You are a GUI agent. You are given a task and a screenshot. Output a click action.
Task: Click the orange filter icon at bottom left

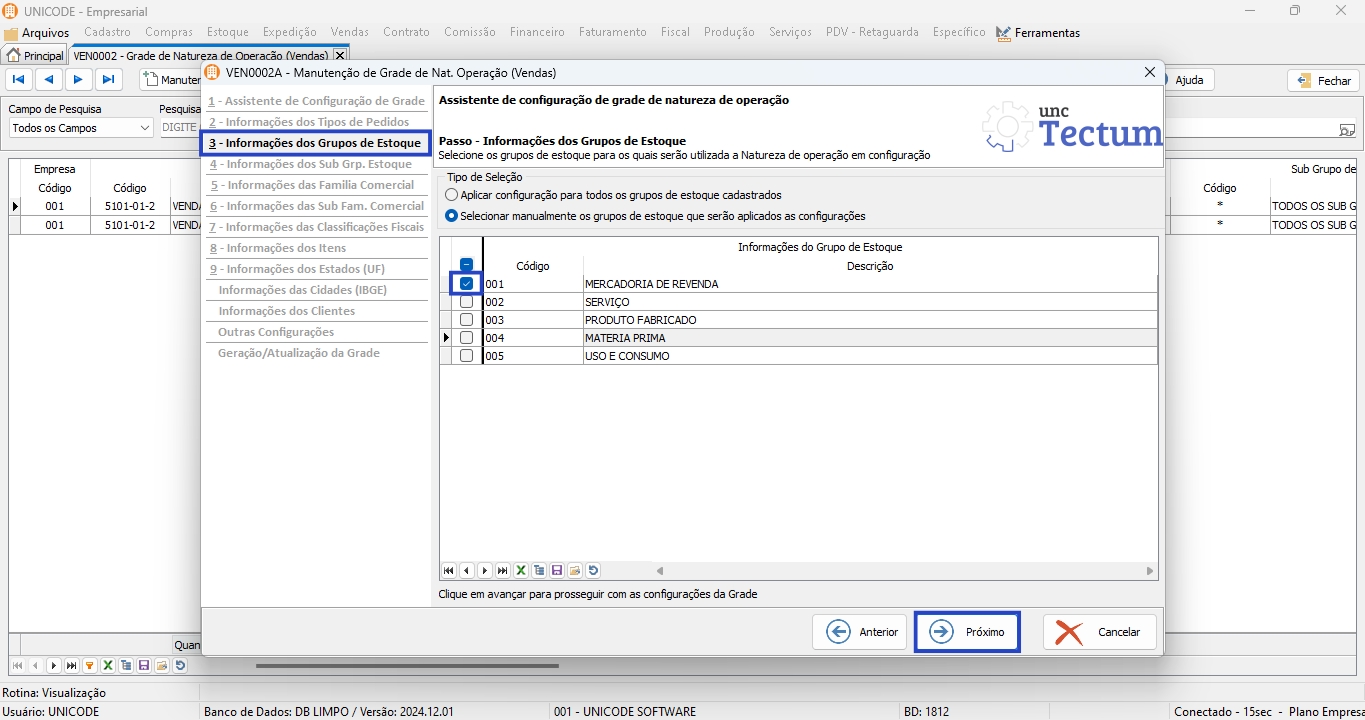(89, 665)
